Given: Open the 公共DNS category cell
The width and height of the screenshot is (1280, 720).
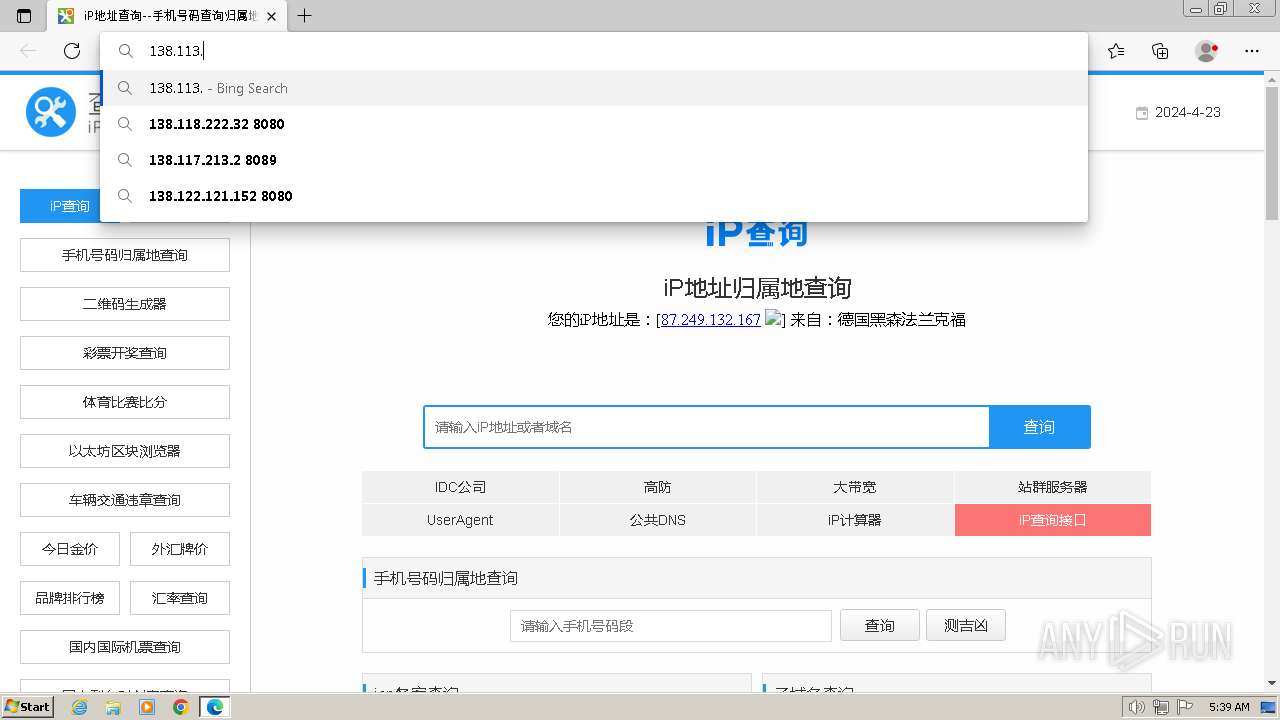Looking at the screenshot, I should click(x=657, y=520).
